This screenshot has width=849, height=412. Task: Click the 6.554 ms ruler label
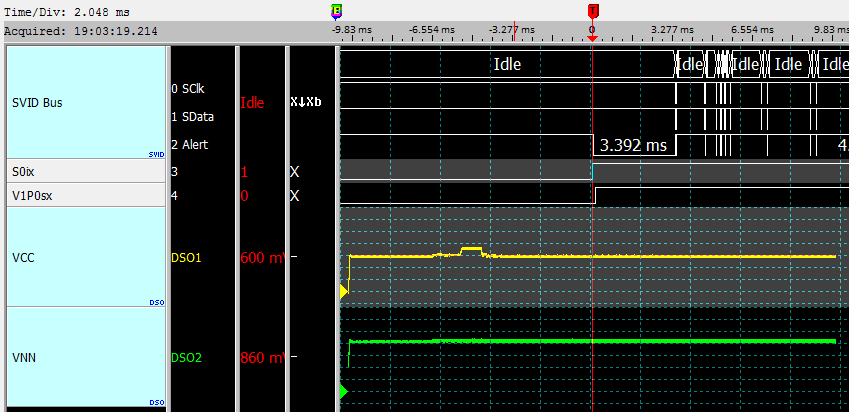pos(752,29)
